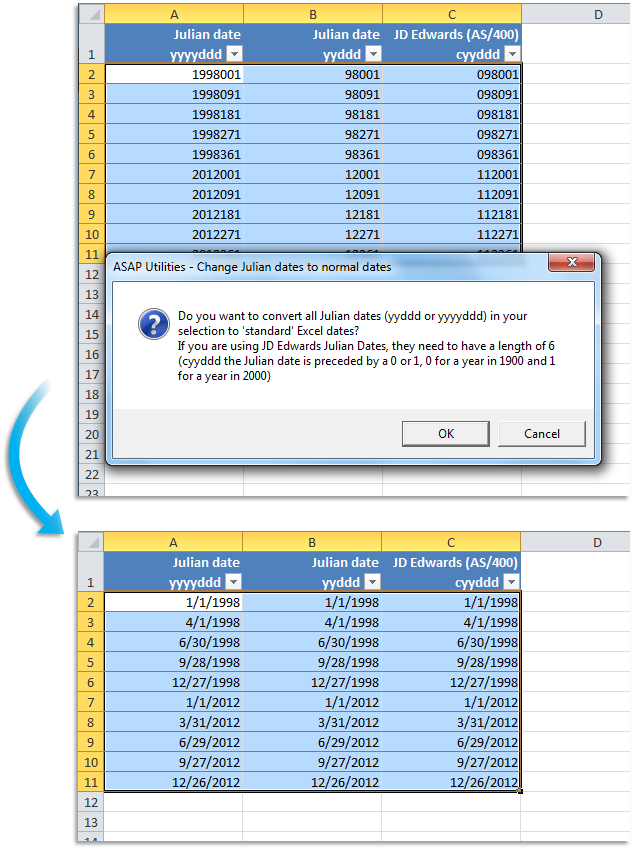Select column D header in upper sheet
This screenshot has height=850, width=633.
(596, 15)
